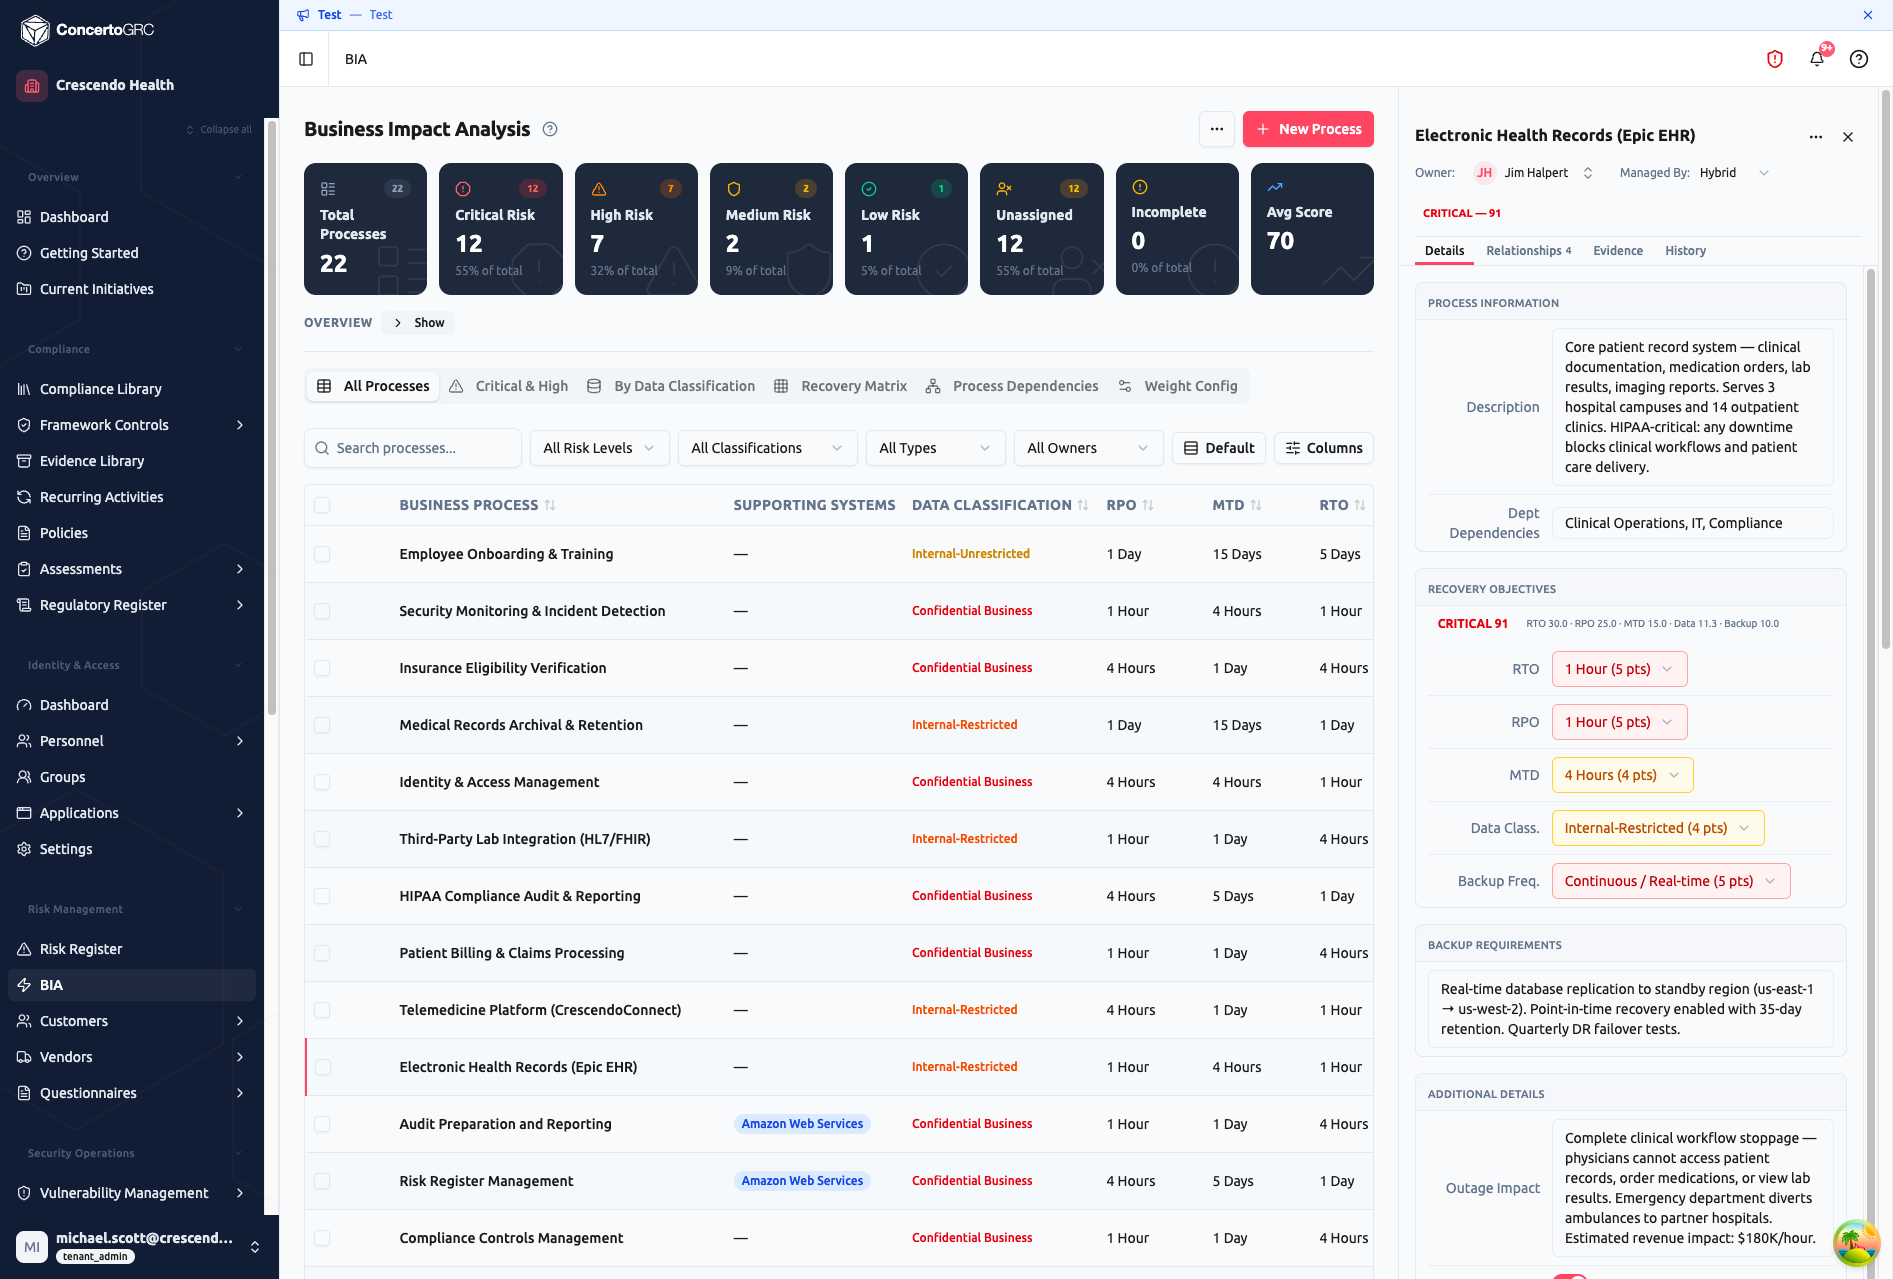Click the Default view button
Viewport: 1893px width, 1279px height.
pos(1219,448)
